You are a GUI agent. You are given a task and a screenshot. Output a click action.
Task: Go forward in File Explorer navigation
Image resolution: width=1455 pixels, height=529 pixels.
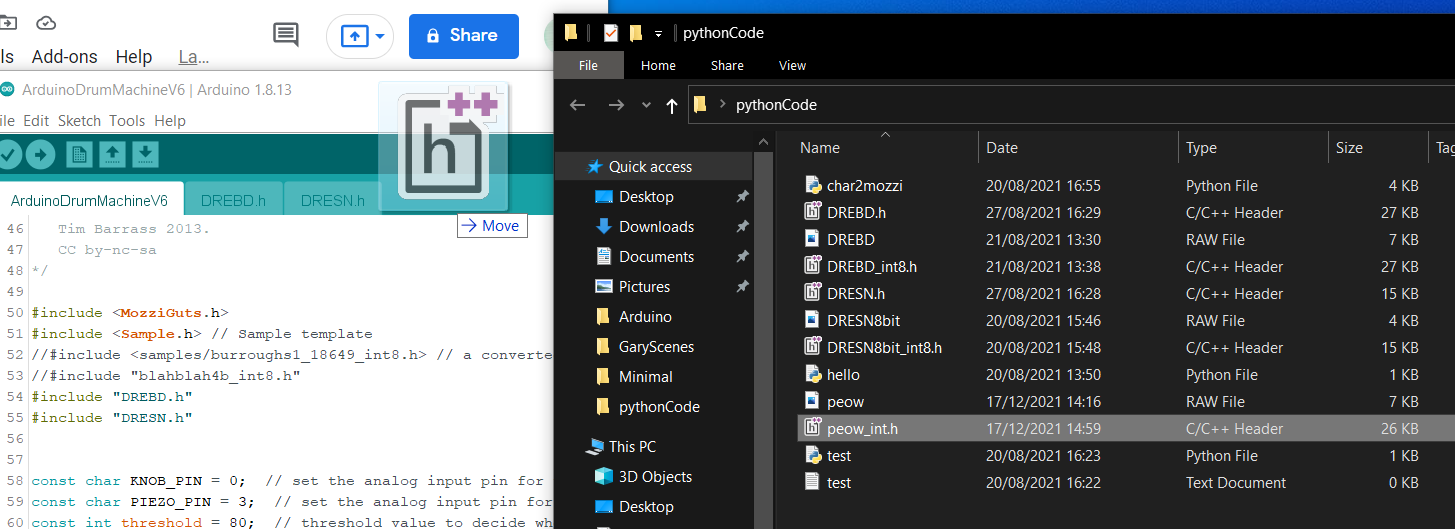[x=615, y=105]
